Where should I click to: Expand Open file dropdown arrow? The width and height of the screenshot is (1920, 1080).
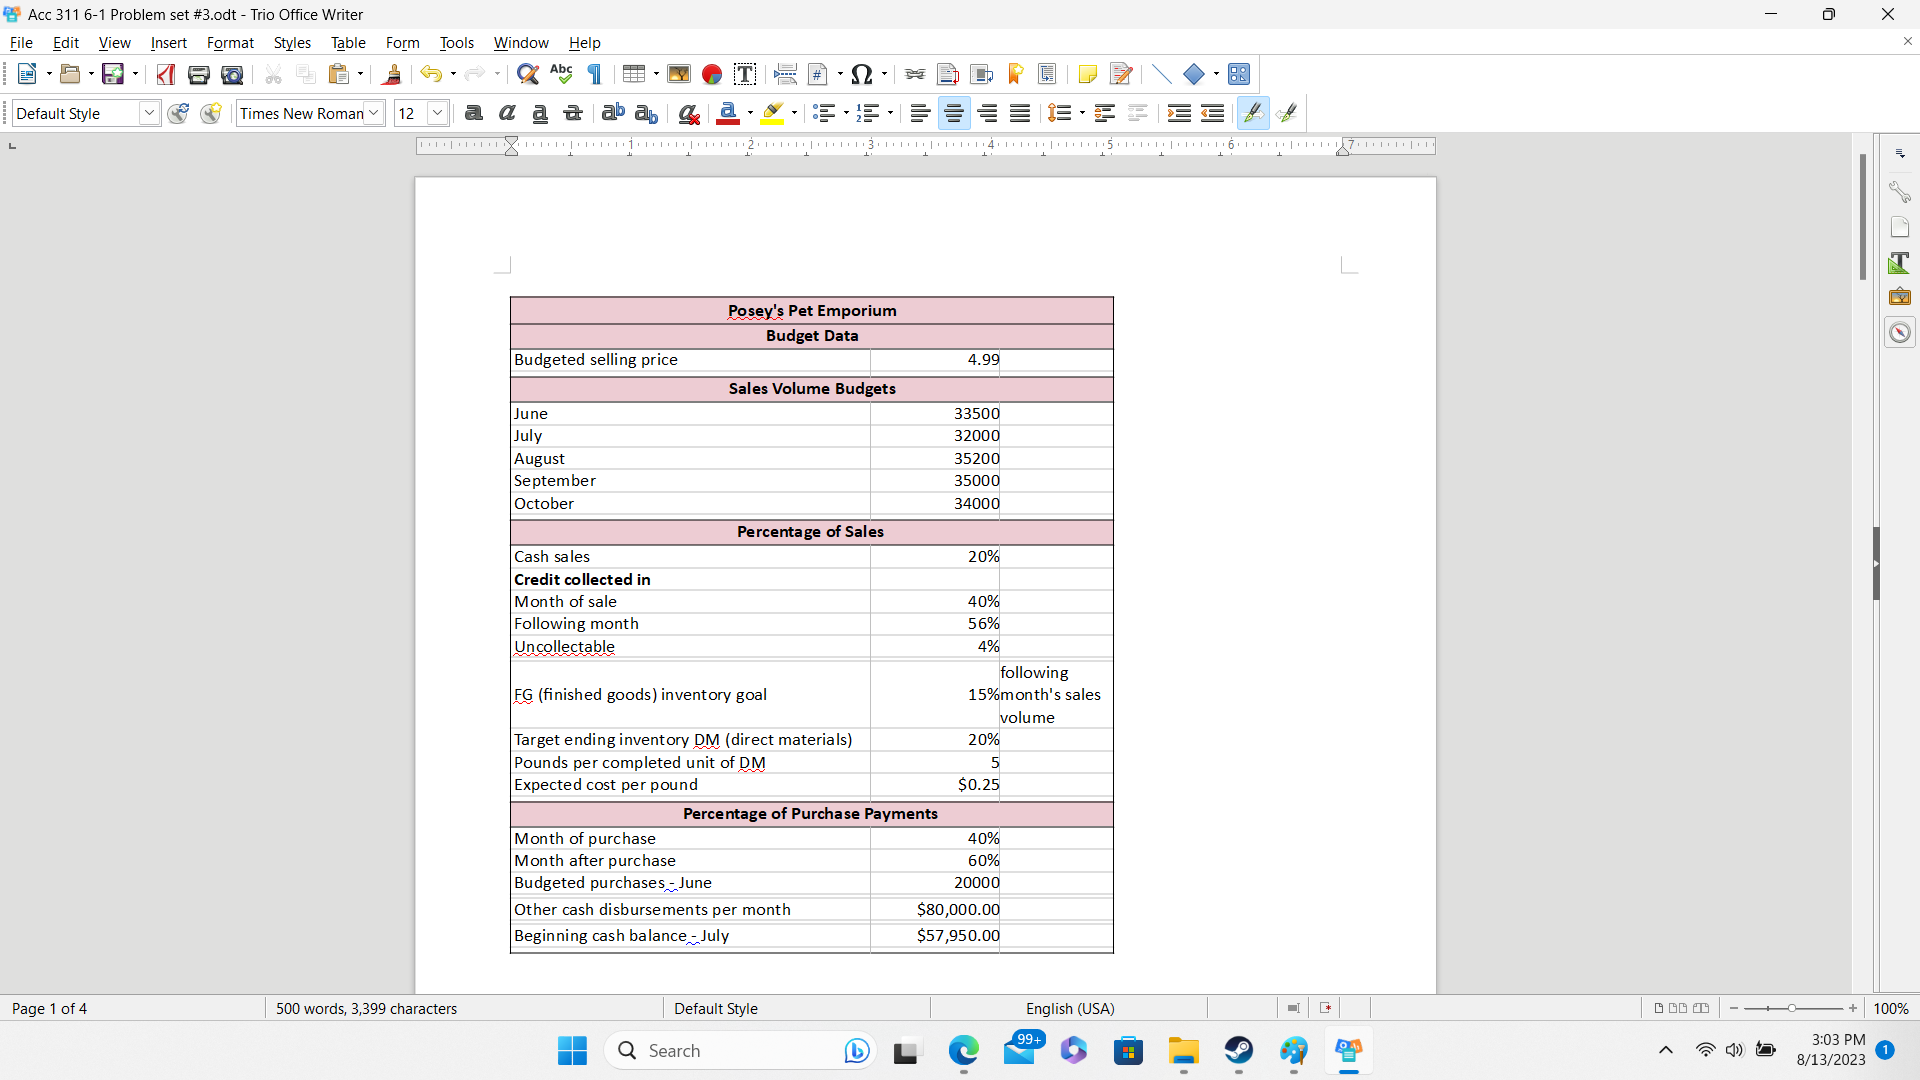point(91,74)
